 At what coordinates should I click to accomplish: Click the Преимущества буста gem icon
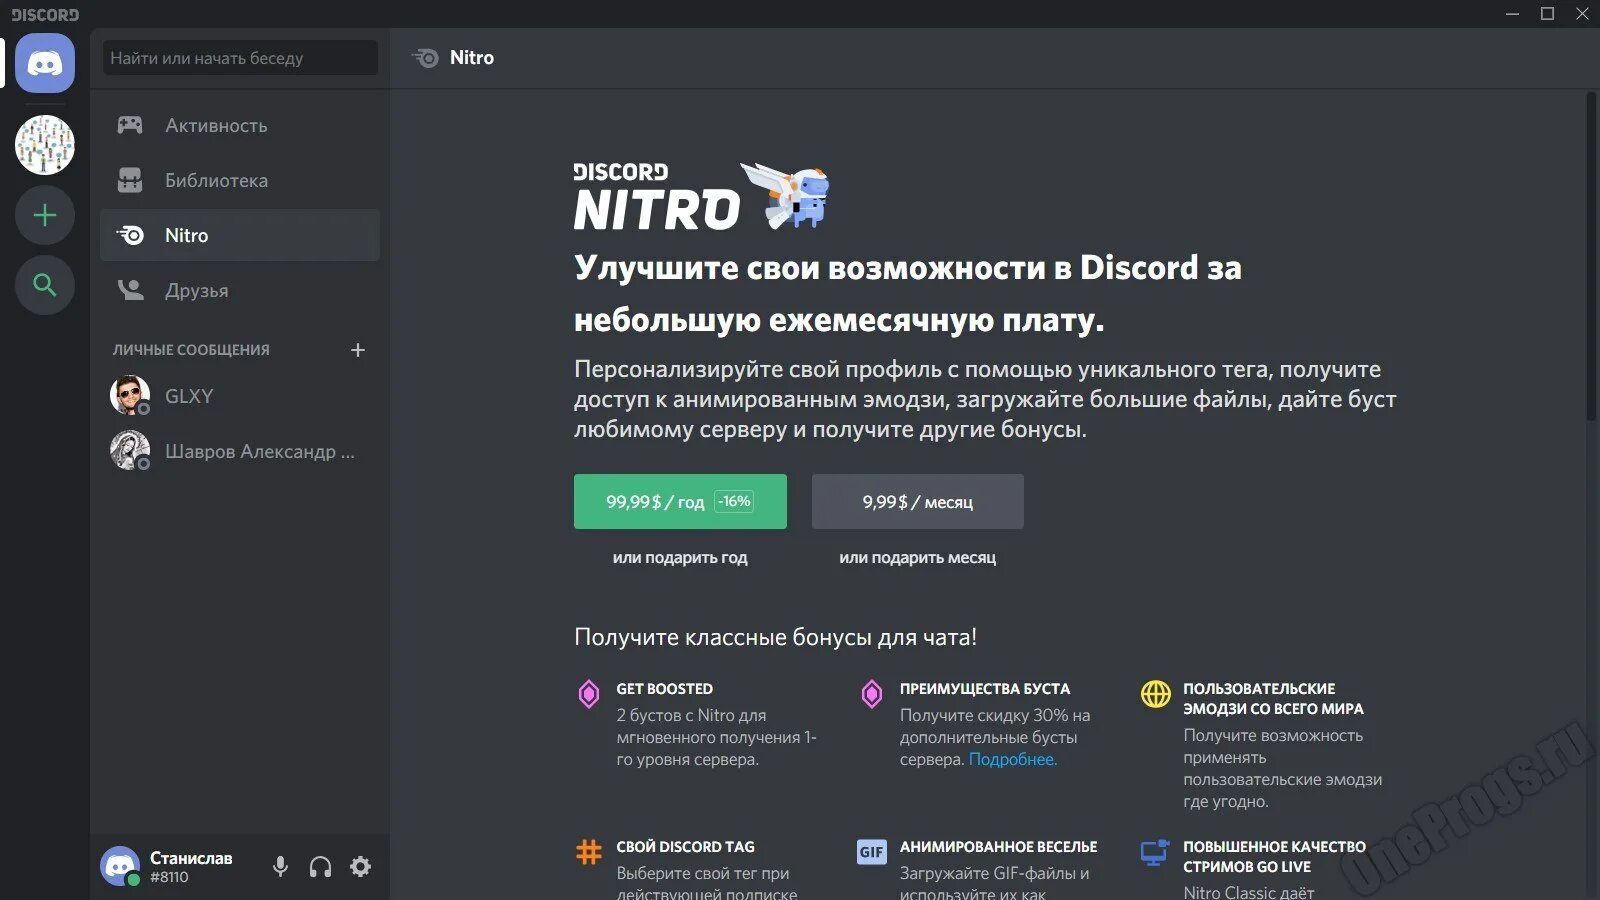point(872,693)
